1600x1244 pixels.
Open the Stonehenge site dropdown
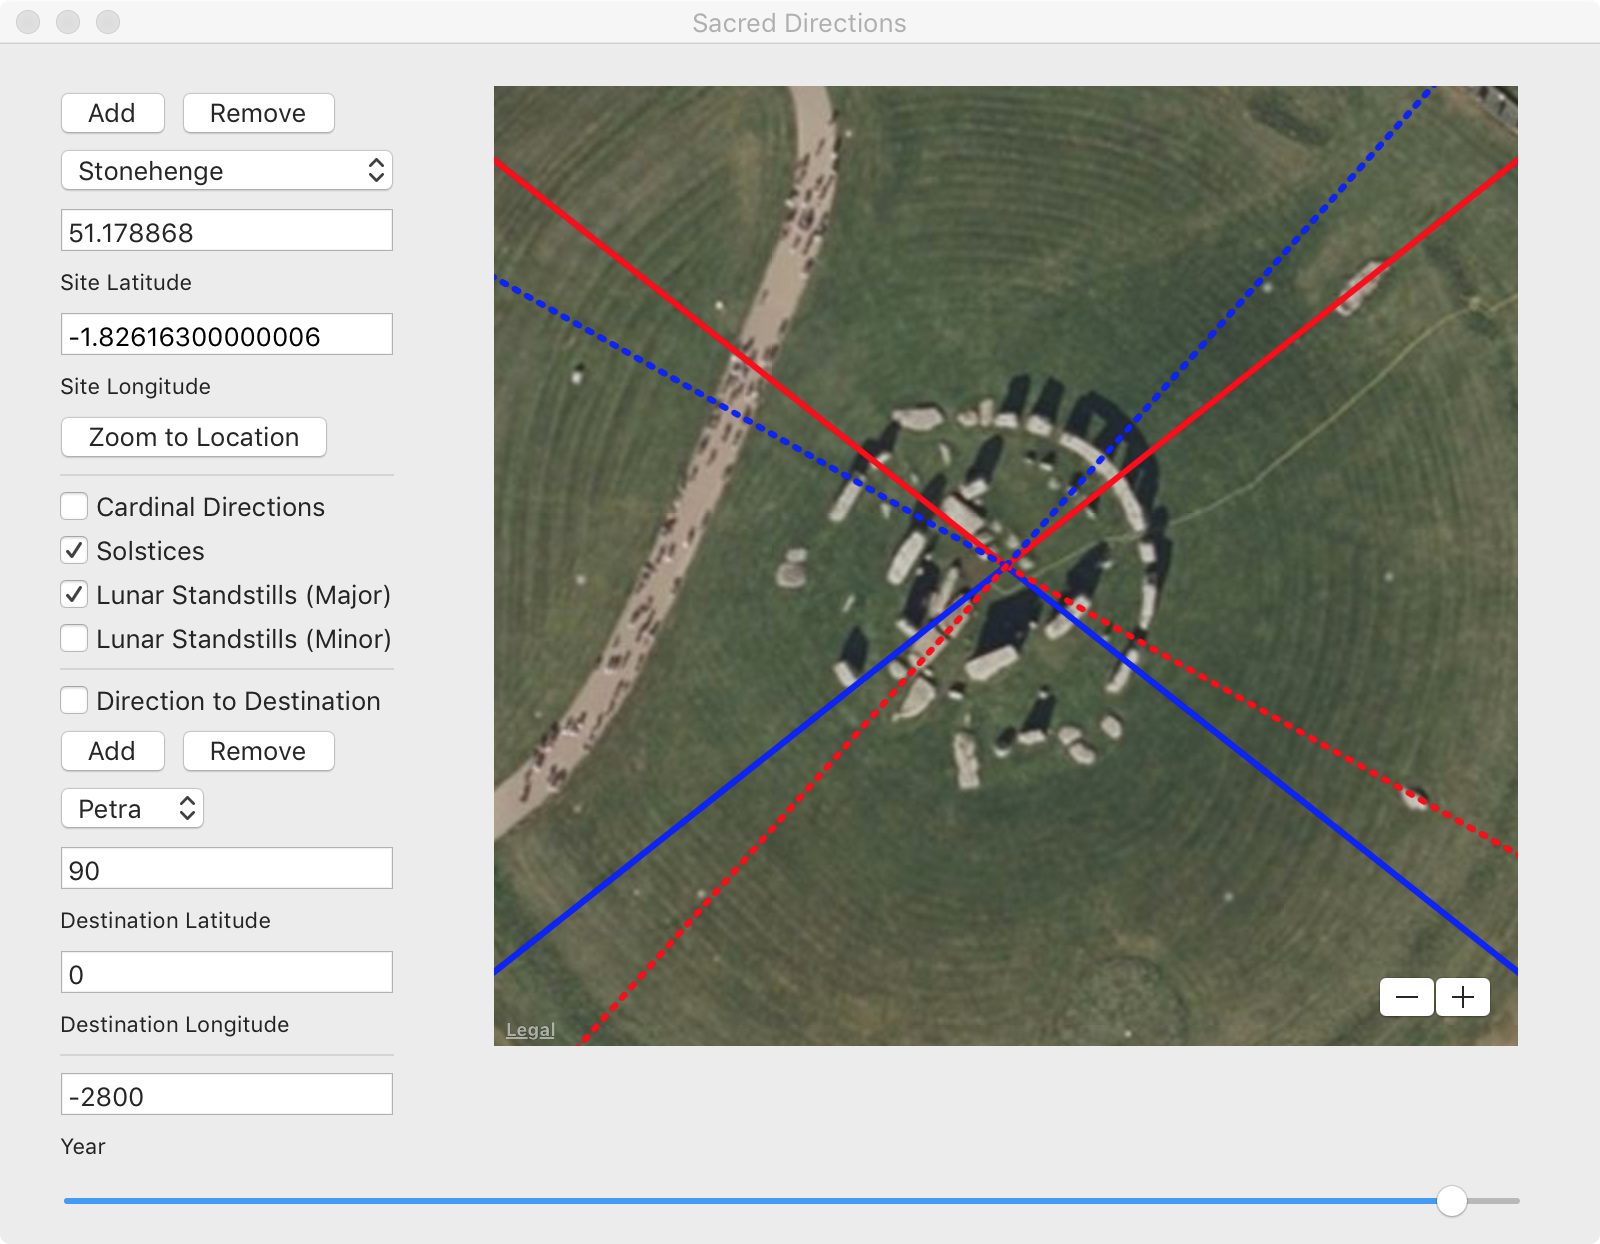tap(227, 171)
